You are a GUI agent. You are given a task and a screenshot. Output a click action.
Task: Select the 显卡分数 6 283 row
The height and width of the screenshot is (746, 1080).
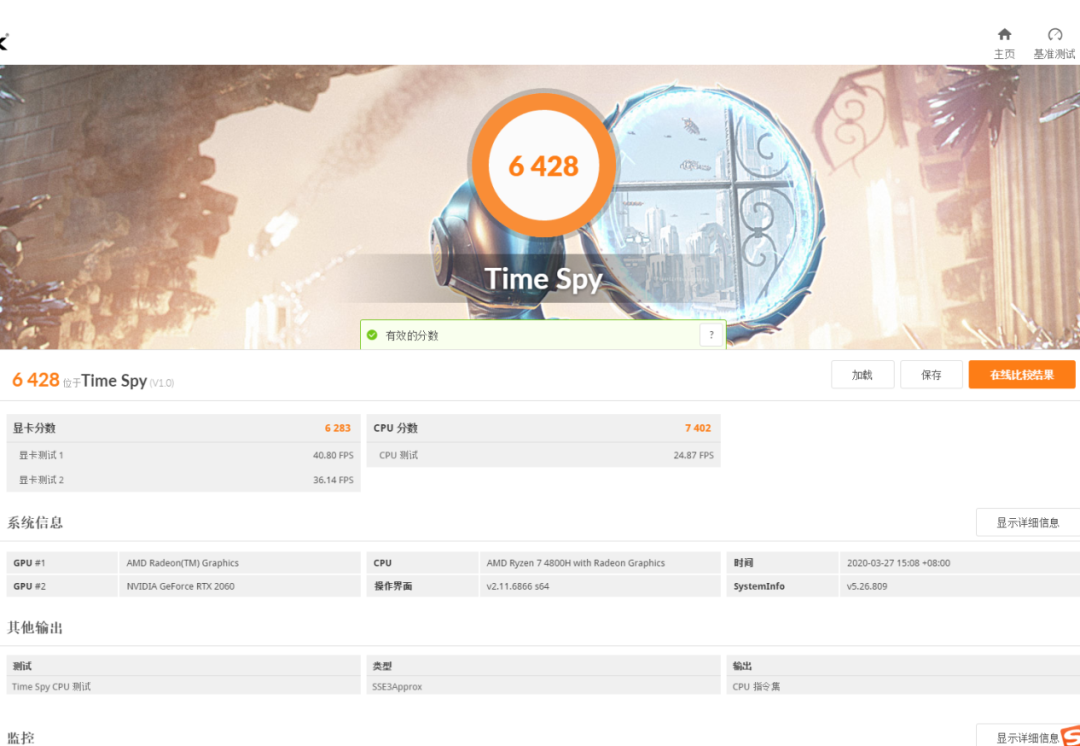click(183, 428)
